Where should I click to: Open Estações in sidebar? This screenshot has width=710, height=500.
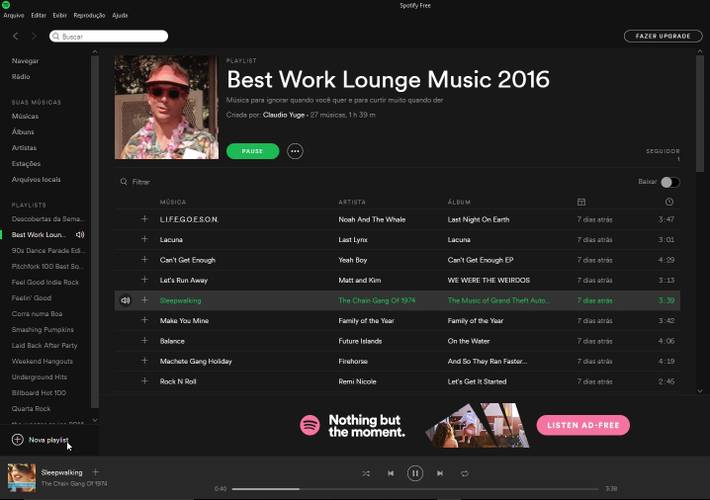(26, 163)
